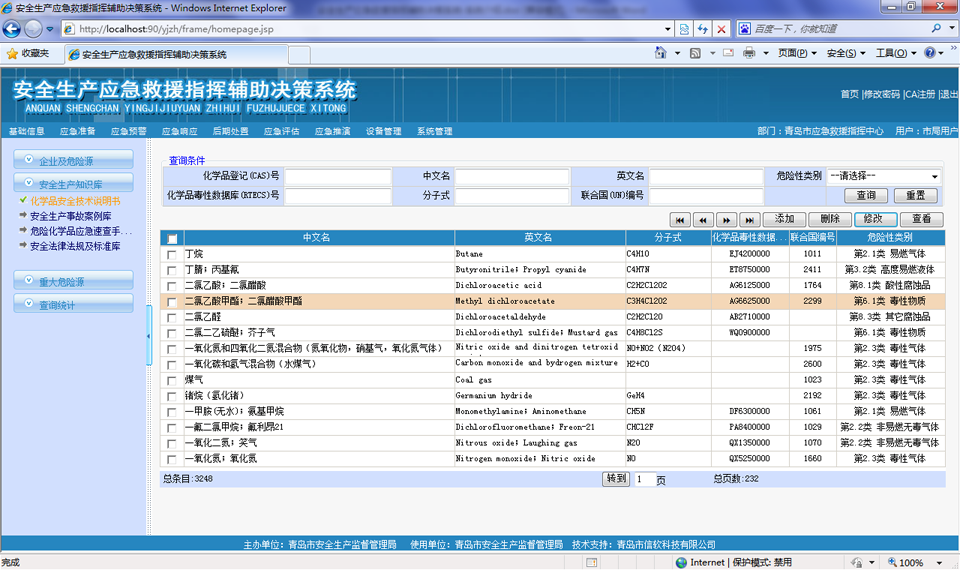Click the 查询 search button
960x570 pixels.
click(x=866, y=195)
